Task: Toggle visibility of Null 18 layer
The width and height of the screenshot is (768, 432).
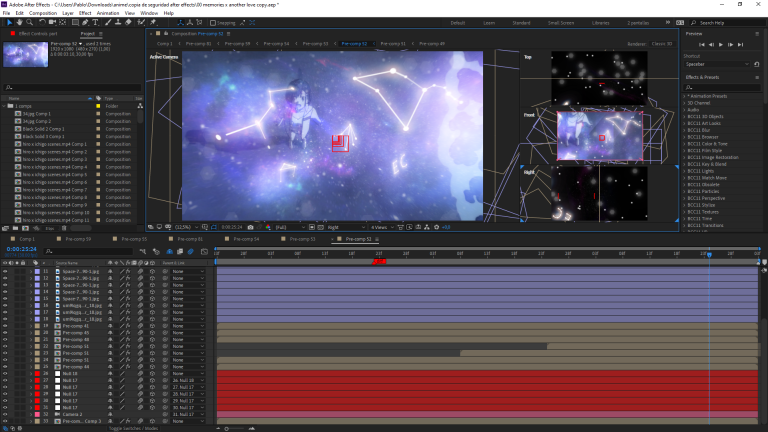Action: pyautogui.click(x=5, y=373)
